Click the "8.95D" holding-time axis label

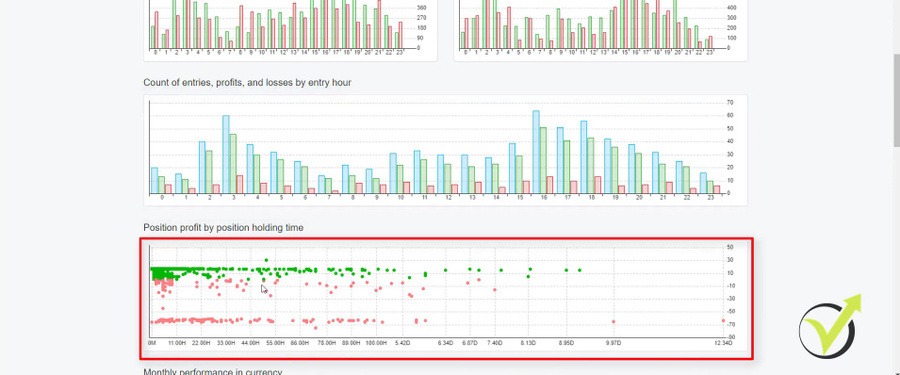(x=566, y=343)
